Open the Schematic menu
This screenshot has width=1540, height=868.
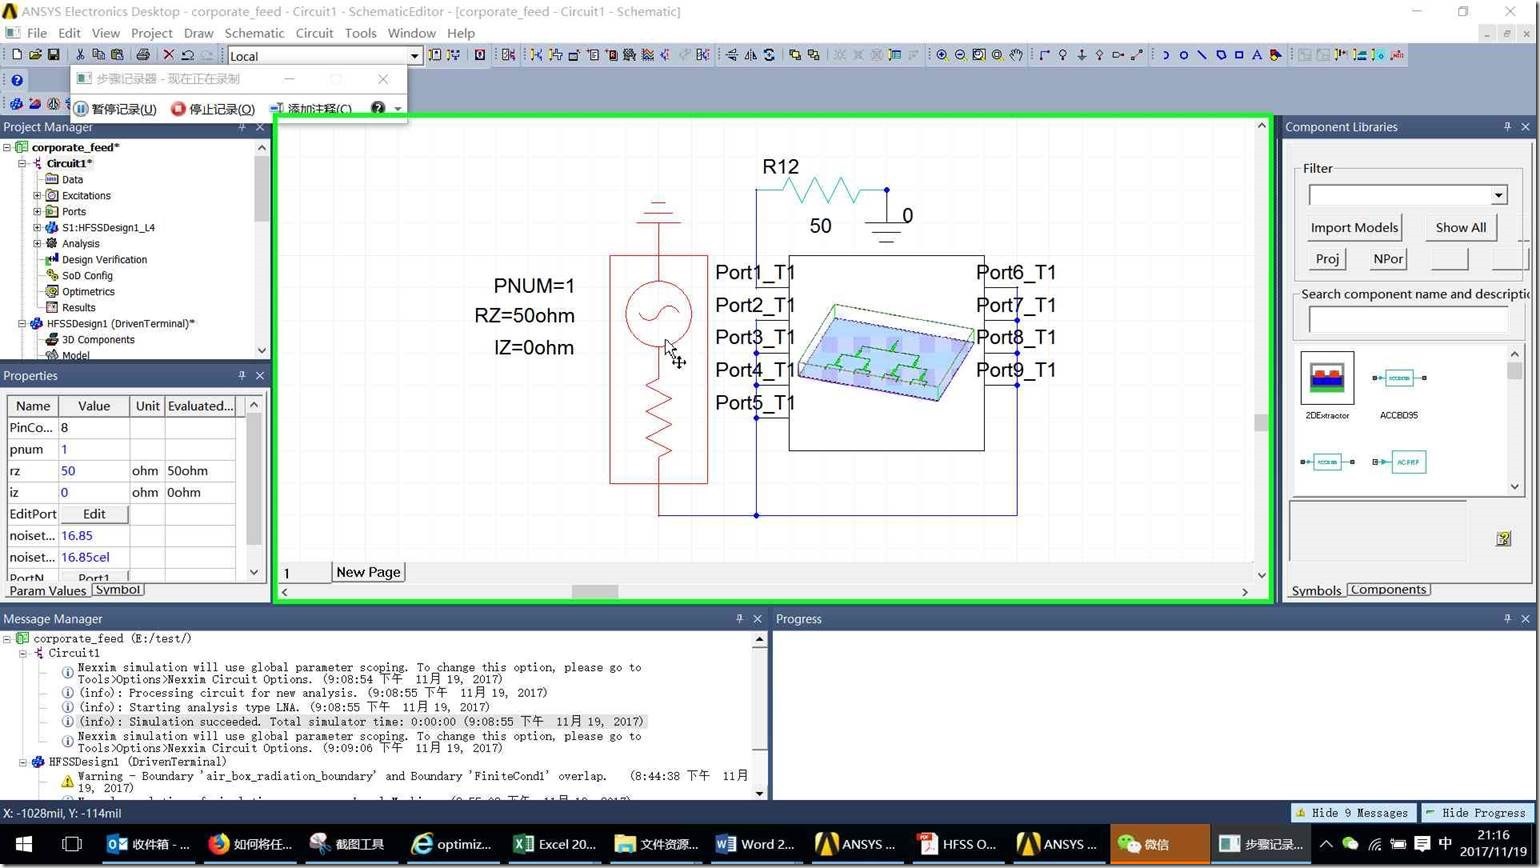[254, 33]
